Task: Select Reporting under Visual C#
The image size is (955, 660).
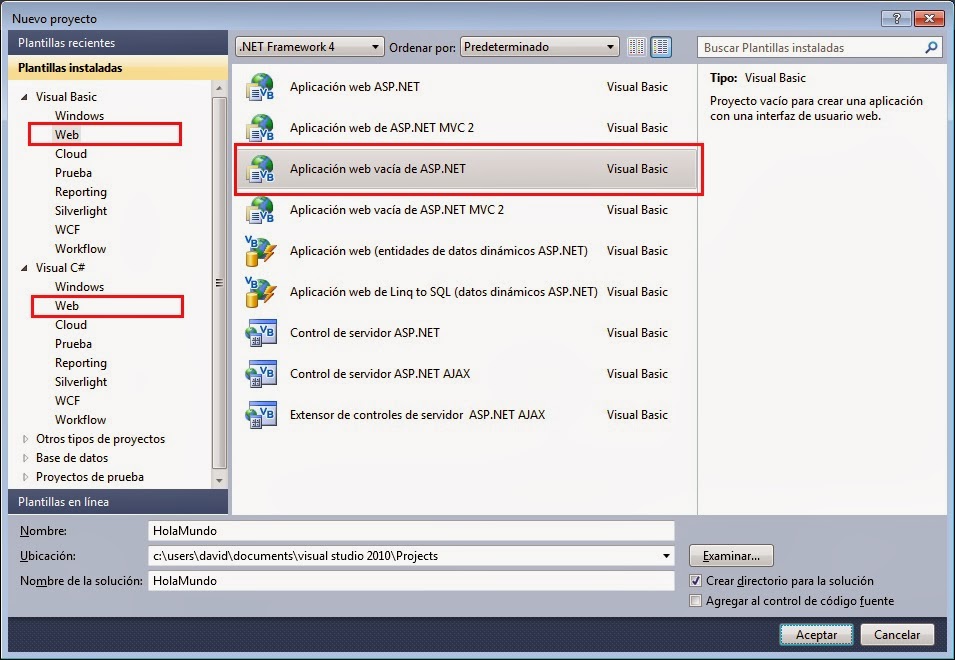Action: 80,363
